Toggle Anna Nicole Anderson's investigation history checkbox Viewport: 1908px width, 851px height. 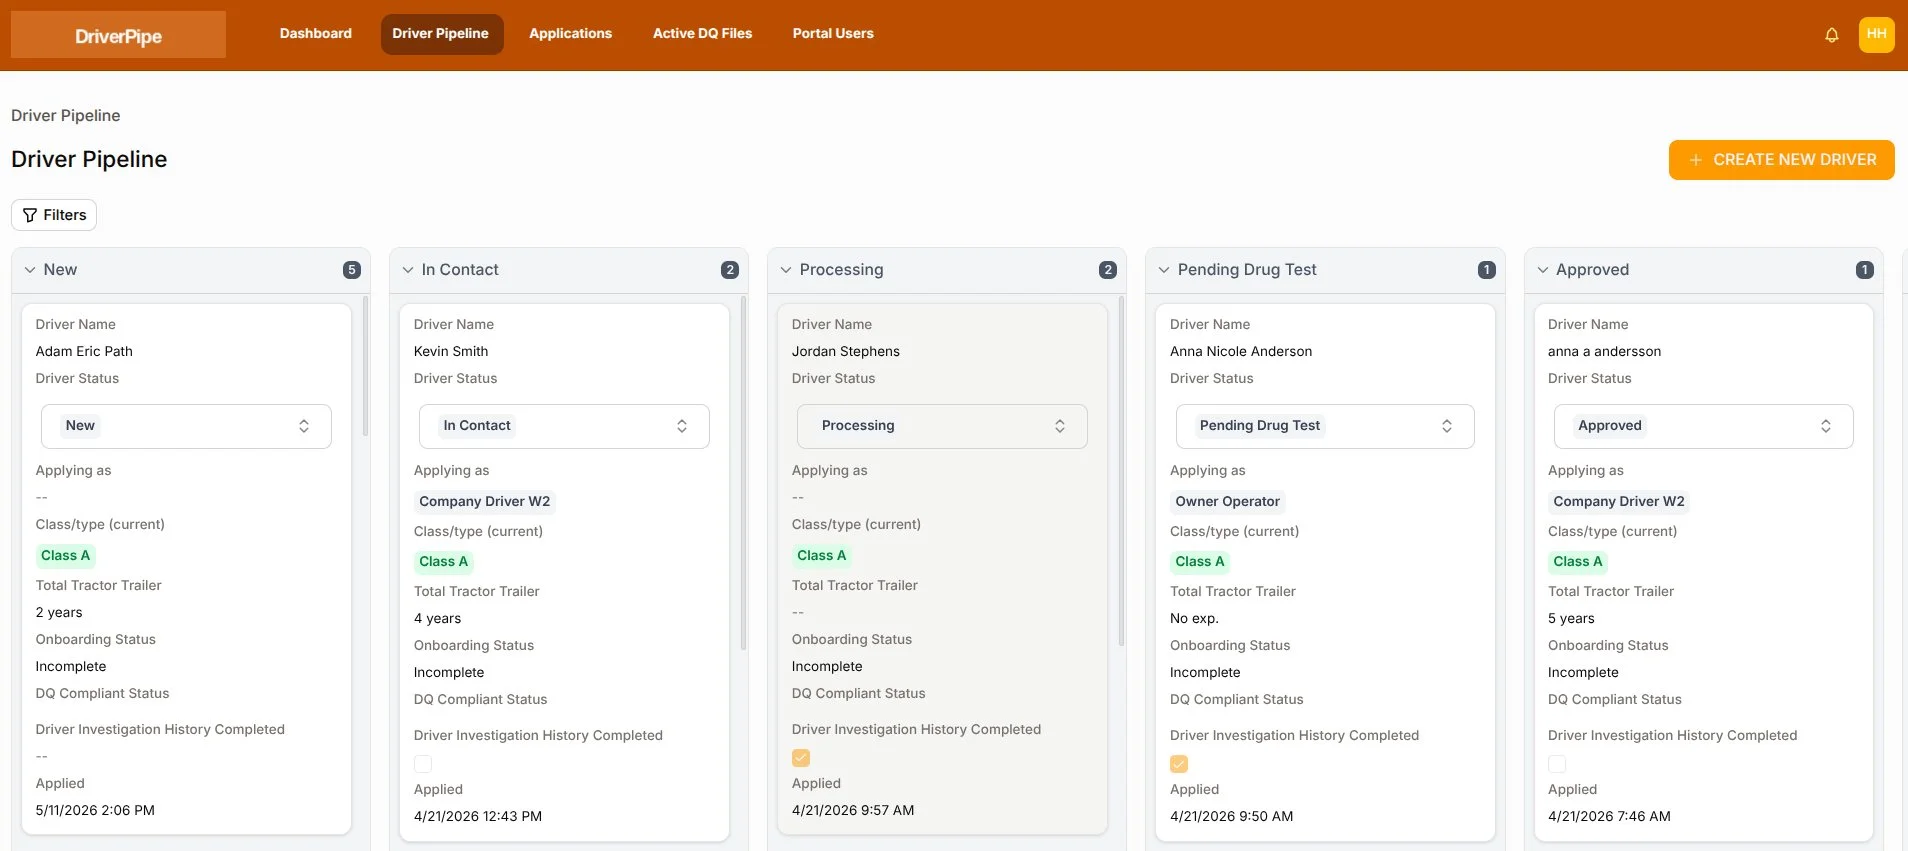(x=1179, y=764)
